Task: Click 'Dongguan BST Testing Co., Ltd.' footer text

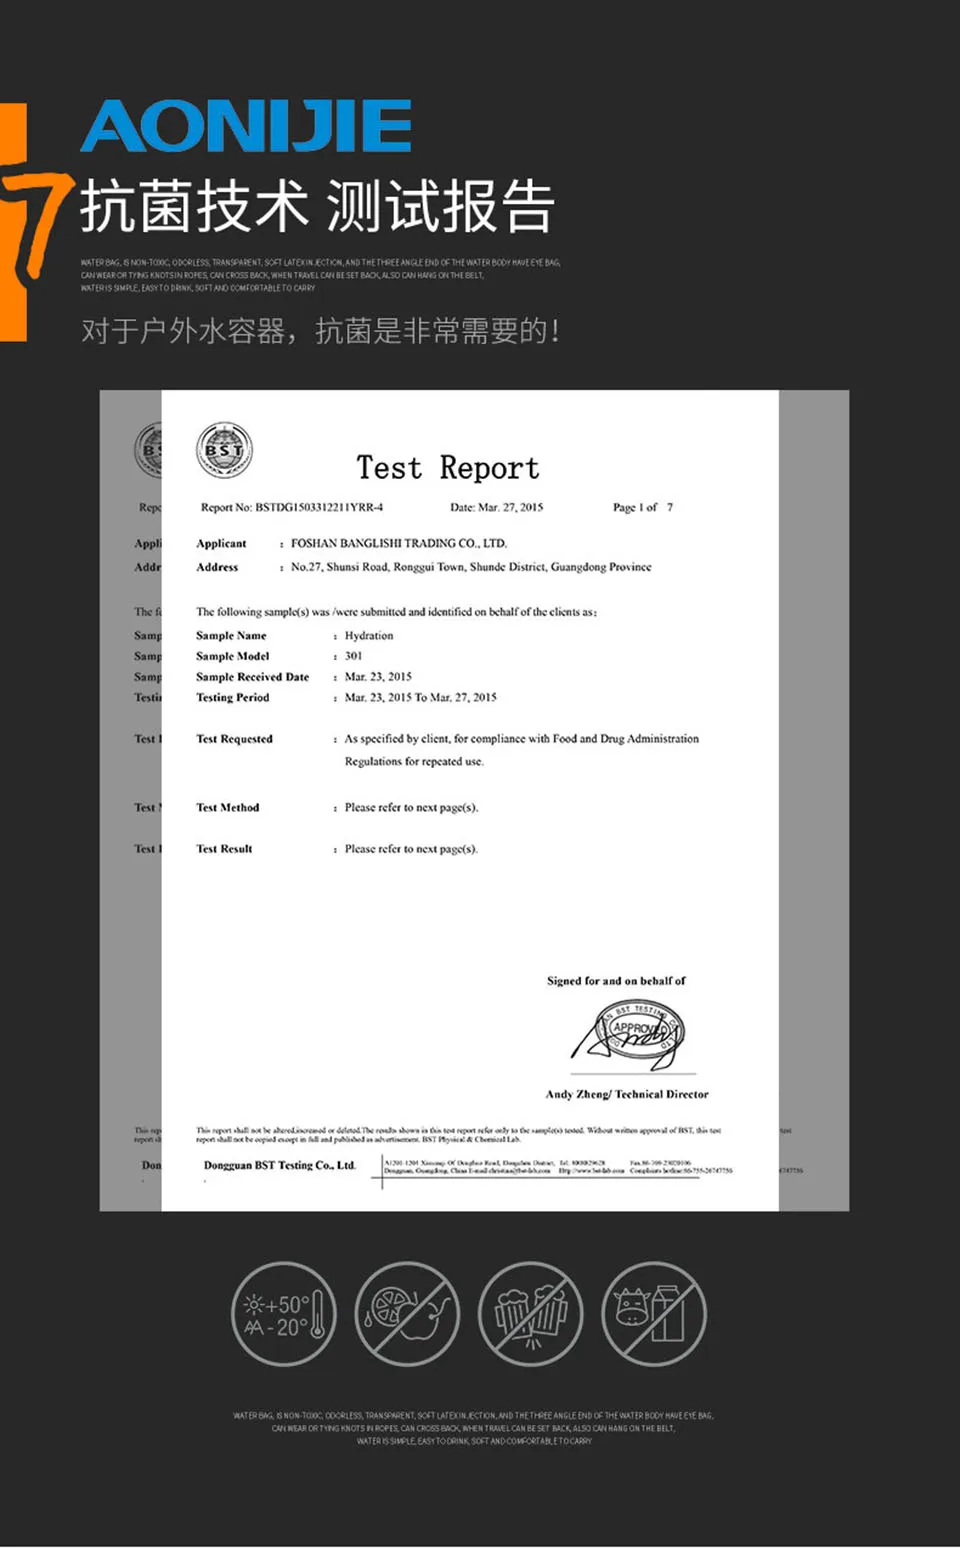Action: point(280,1165)
